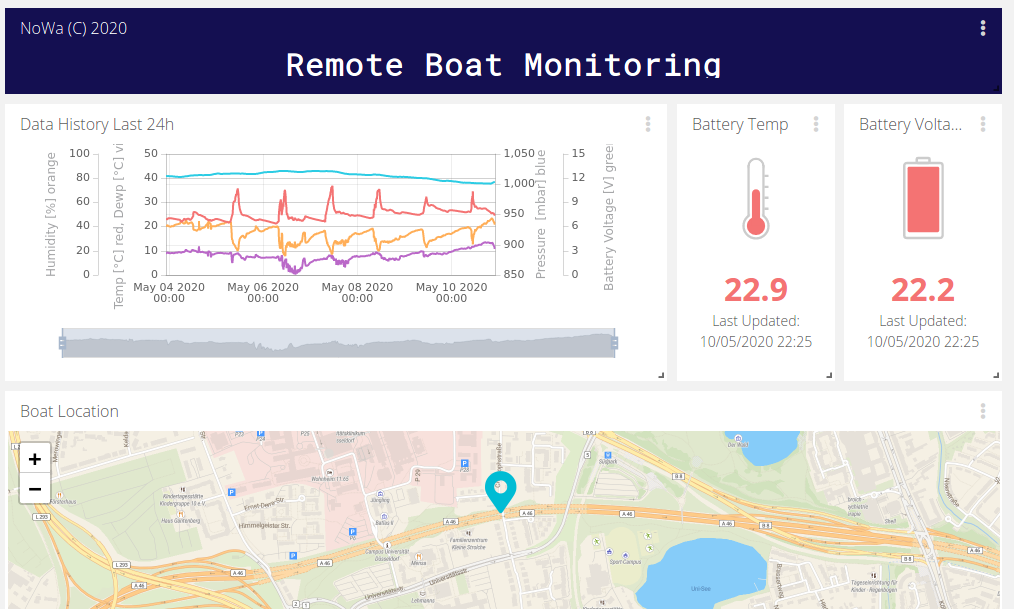
Task: Open Battery Voltage widget options menu
Action: (x=982, y=124)
